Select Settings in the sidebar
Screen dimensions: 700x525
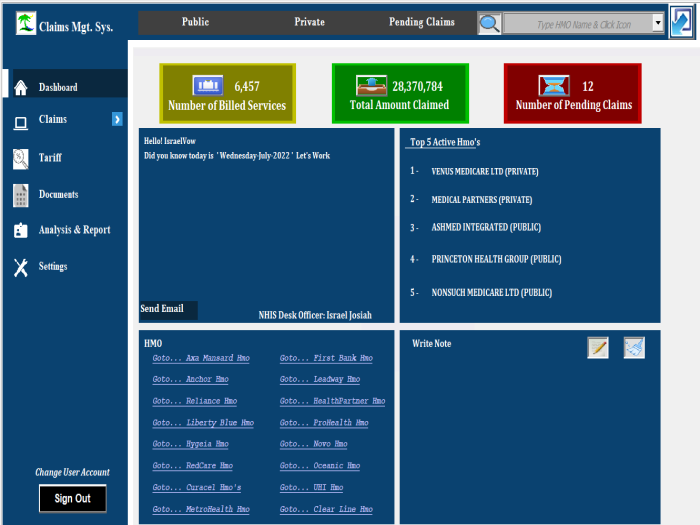coord(53,267)
